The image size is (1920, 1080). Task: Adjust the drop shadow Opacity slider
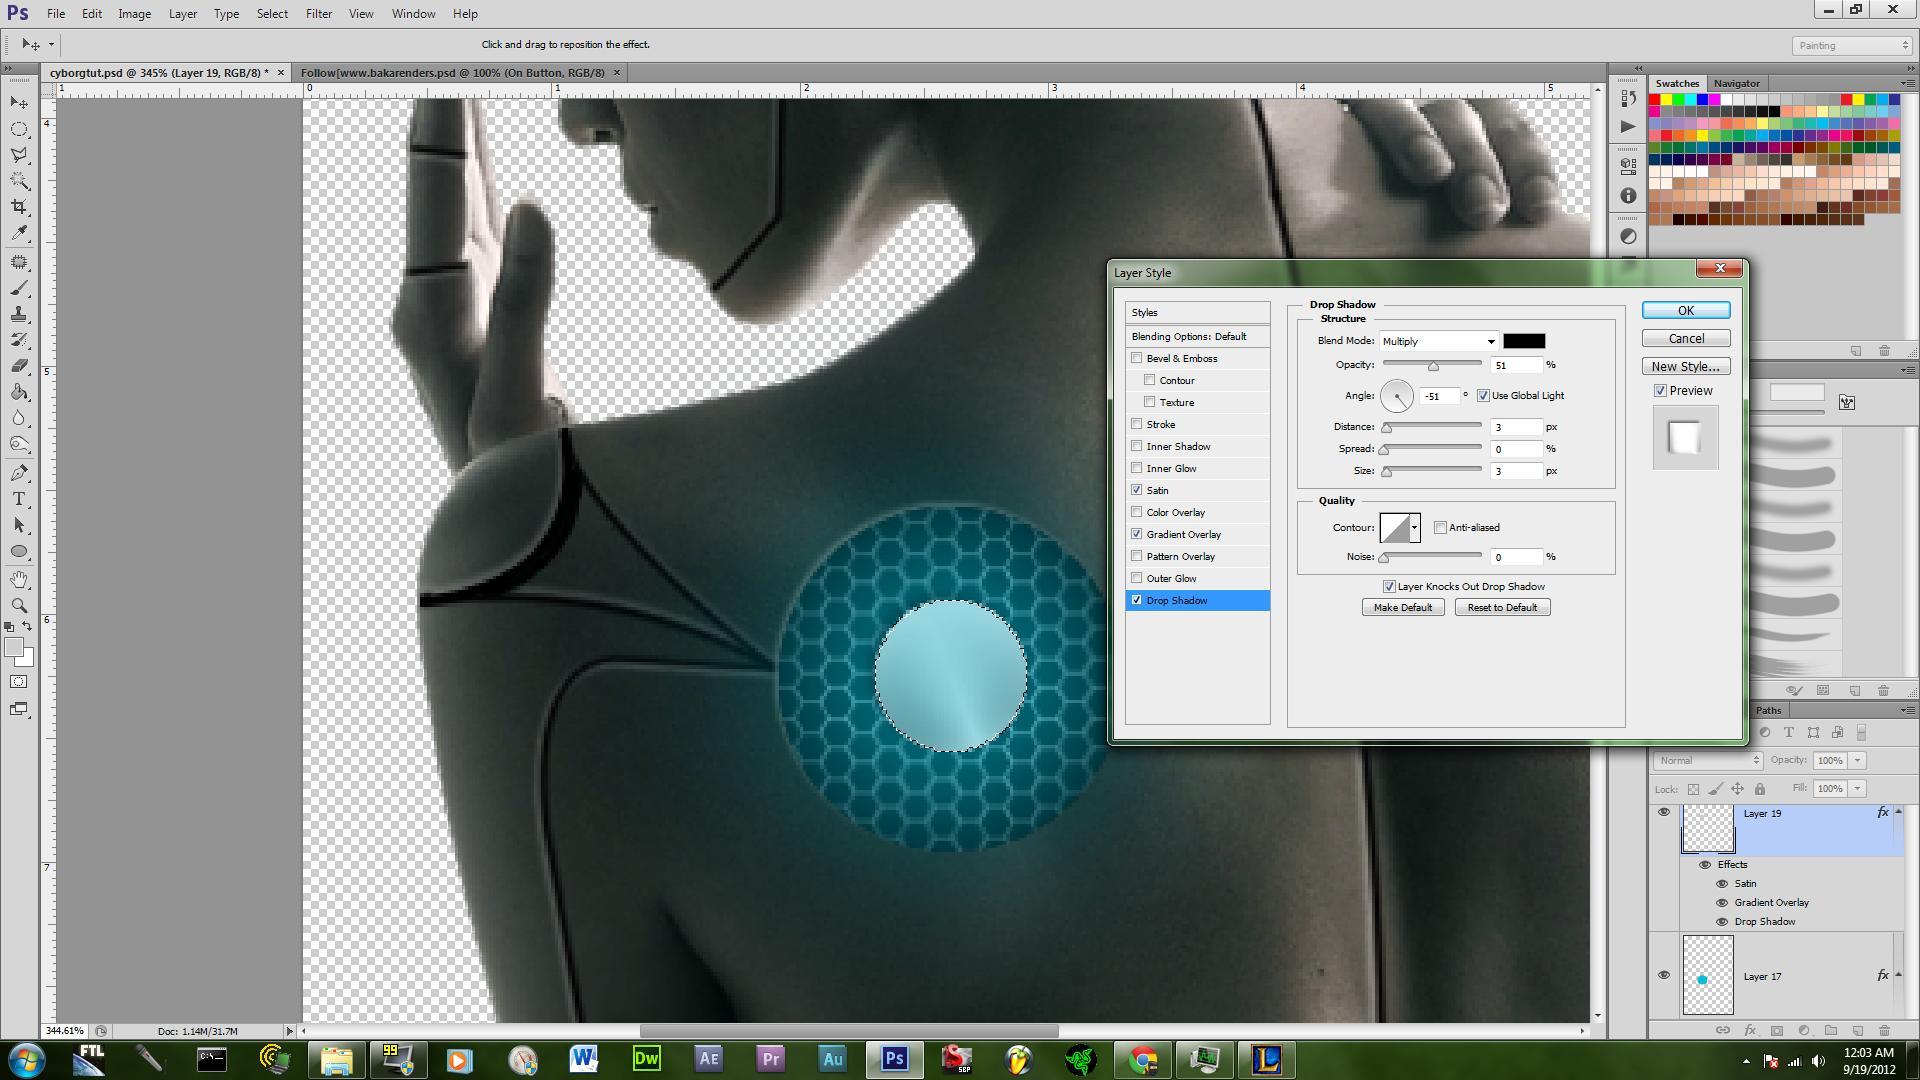coord(1433,365)
